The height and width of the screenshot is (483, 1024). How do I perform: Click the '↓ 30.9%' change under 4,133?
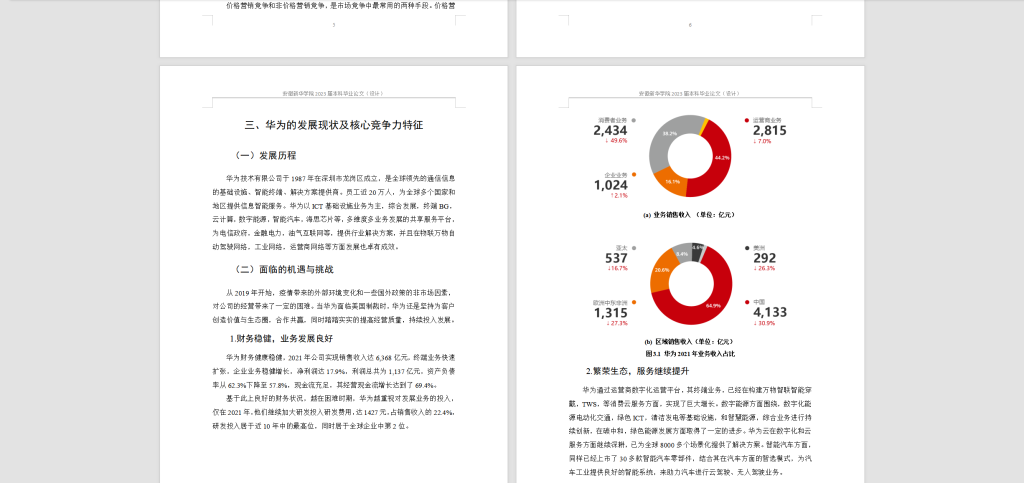[x=763, y=323]
